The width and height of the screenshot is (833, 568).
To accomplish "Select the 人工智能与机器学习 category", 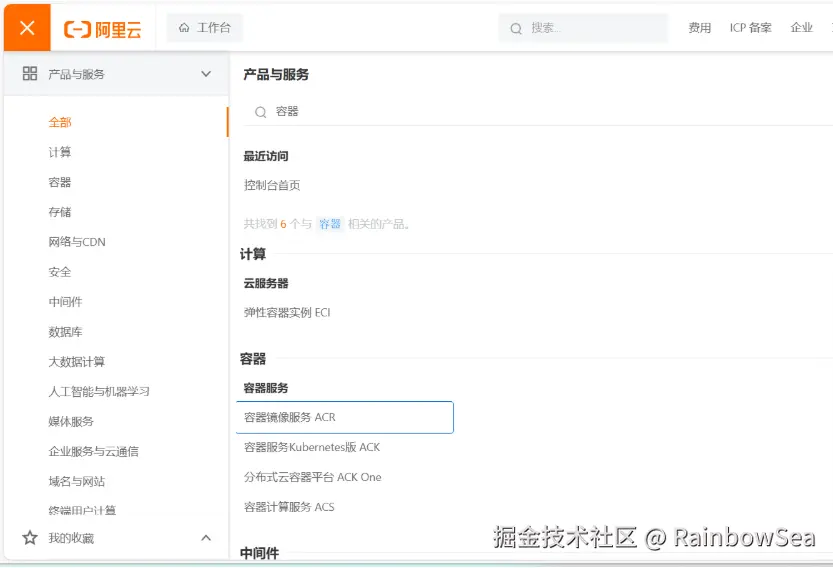I will coord(99,392).
